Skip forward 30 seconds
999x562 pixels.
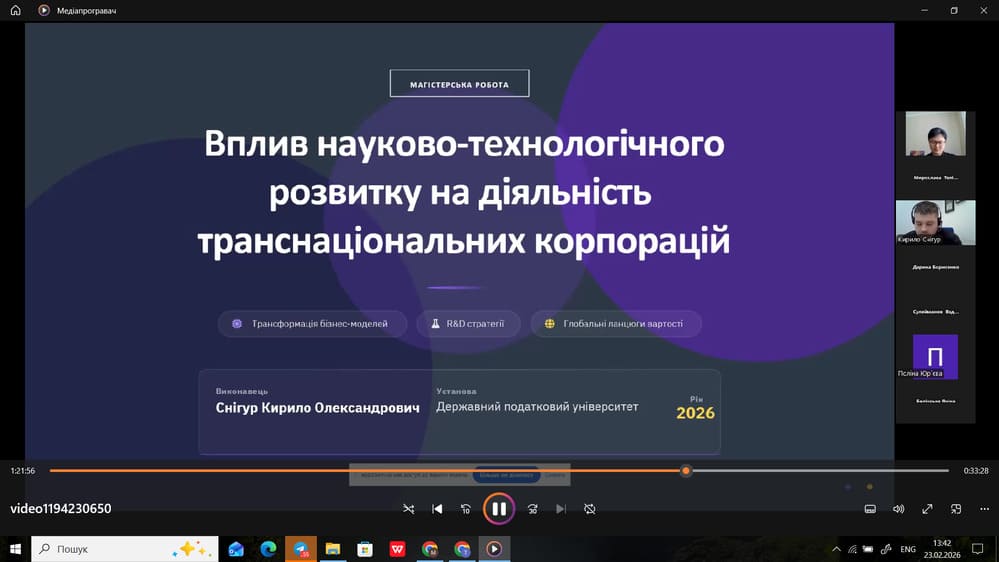532,509
